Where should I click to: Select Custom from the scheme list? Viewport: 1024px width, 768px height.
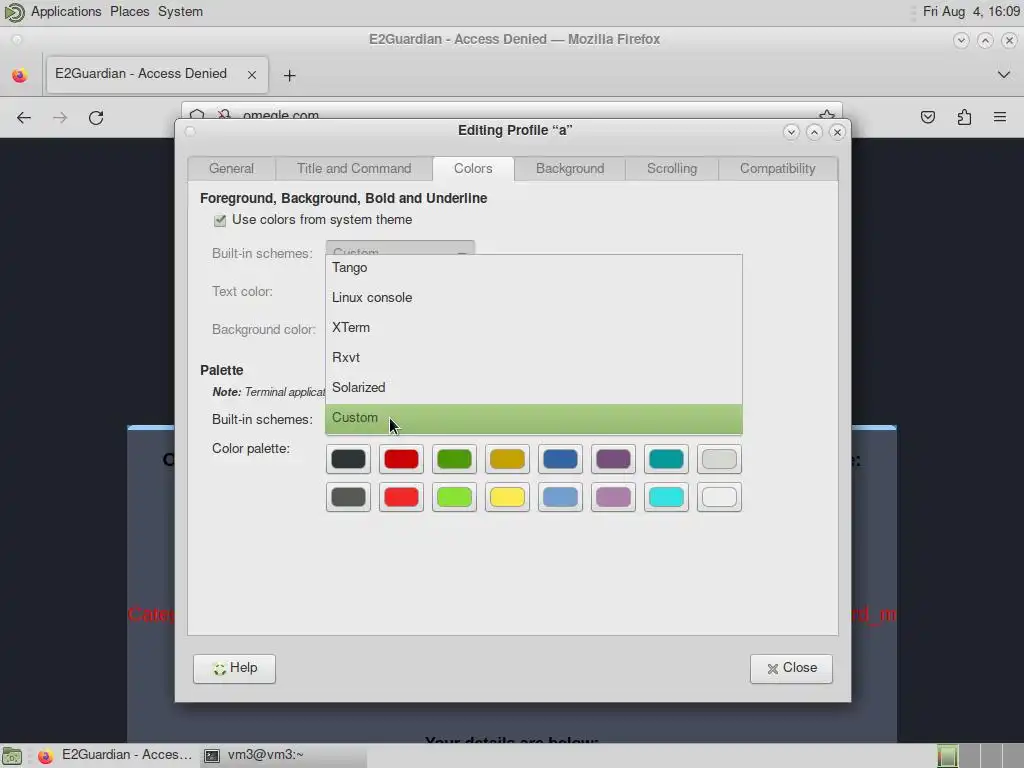click(534, 419)
